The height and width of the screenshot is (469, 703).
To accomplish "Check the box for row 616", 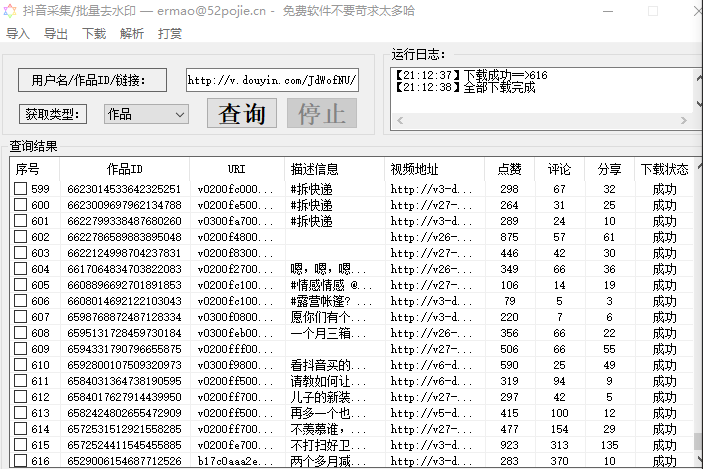I will (x=20, y=460).
